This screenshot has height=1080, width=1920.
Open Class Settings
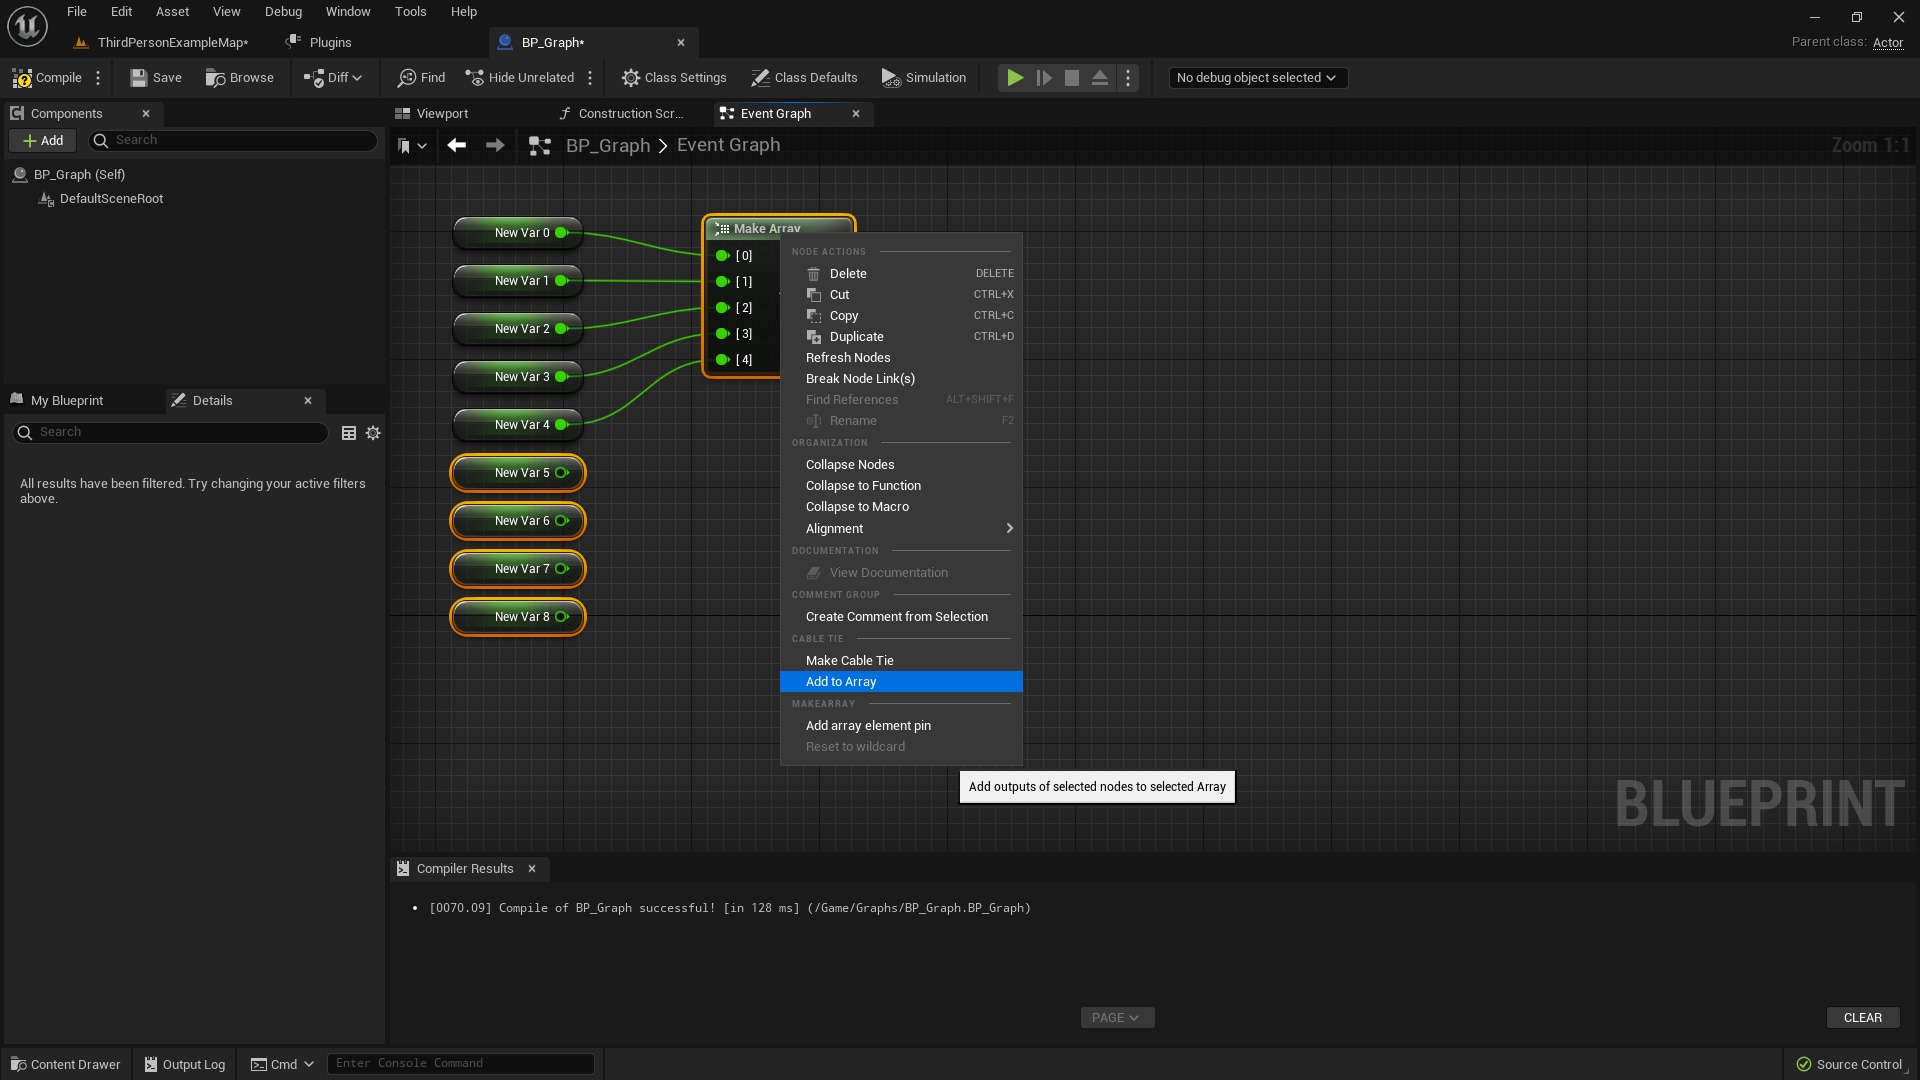[x=674, y=77]
